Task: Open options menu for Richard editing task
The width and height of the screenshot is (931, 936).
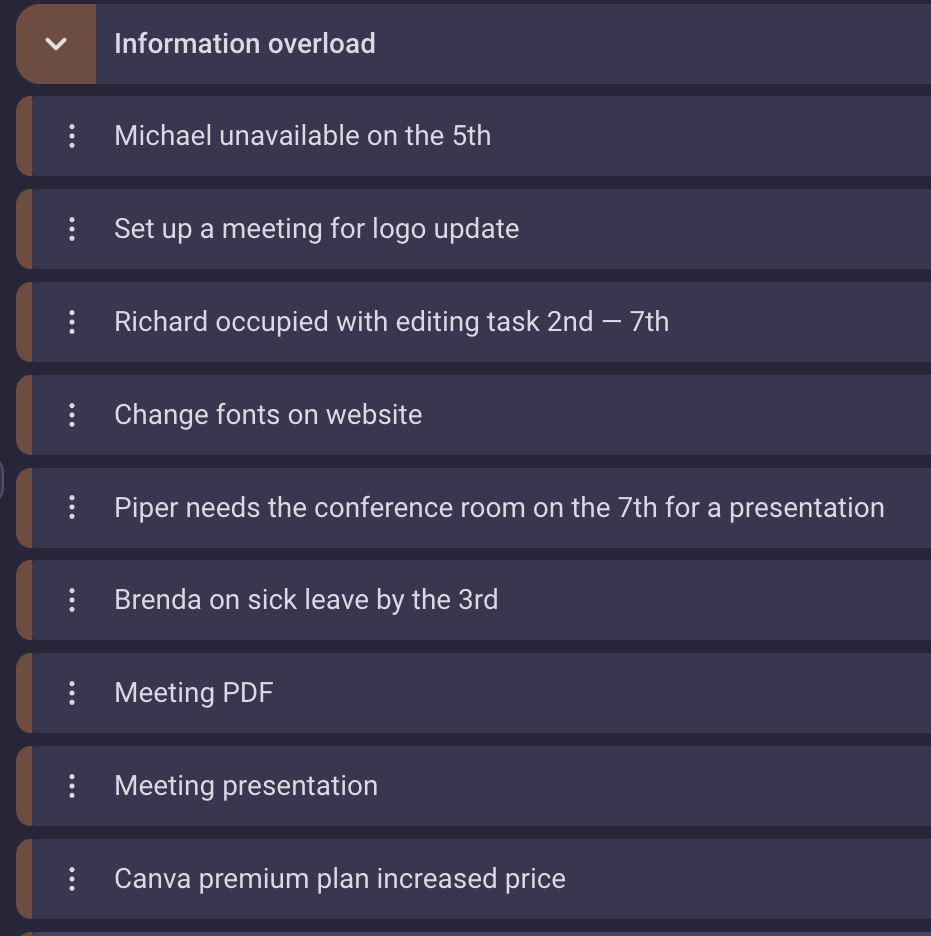Action: (72, 322)
